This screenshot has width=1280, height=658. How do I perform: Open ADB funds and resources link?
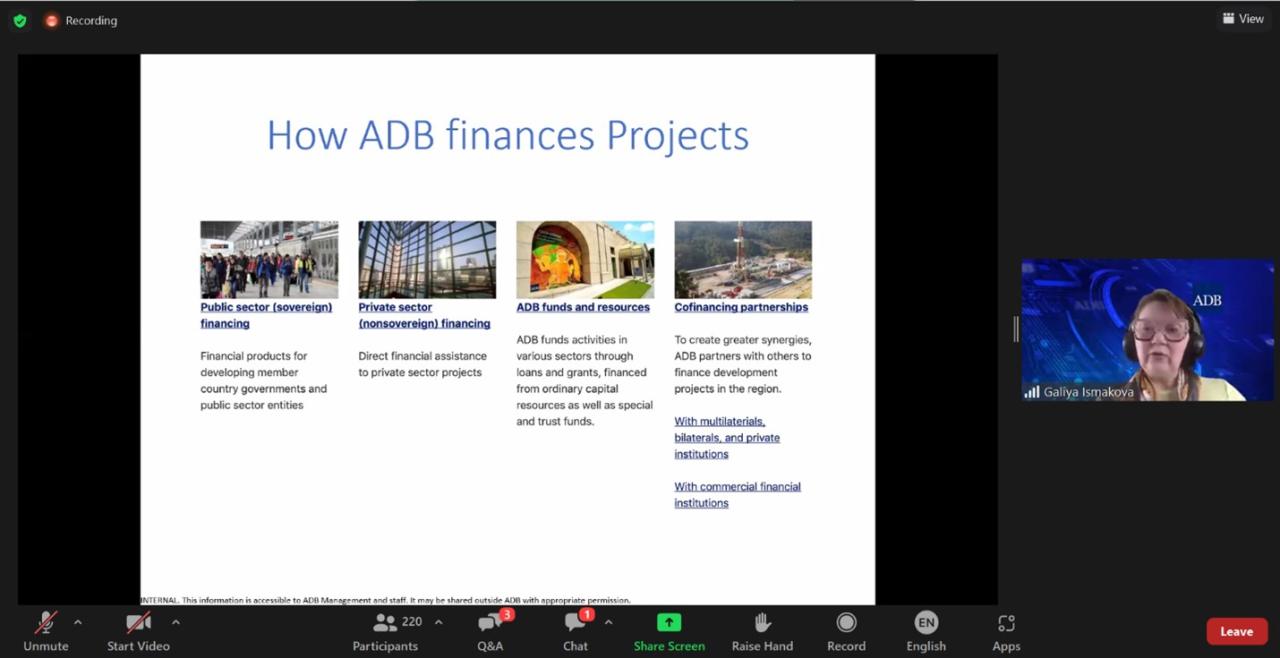583,307
